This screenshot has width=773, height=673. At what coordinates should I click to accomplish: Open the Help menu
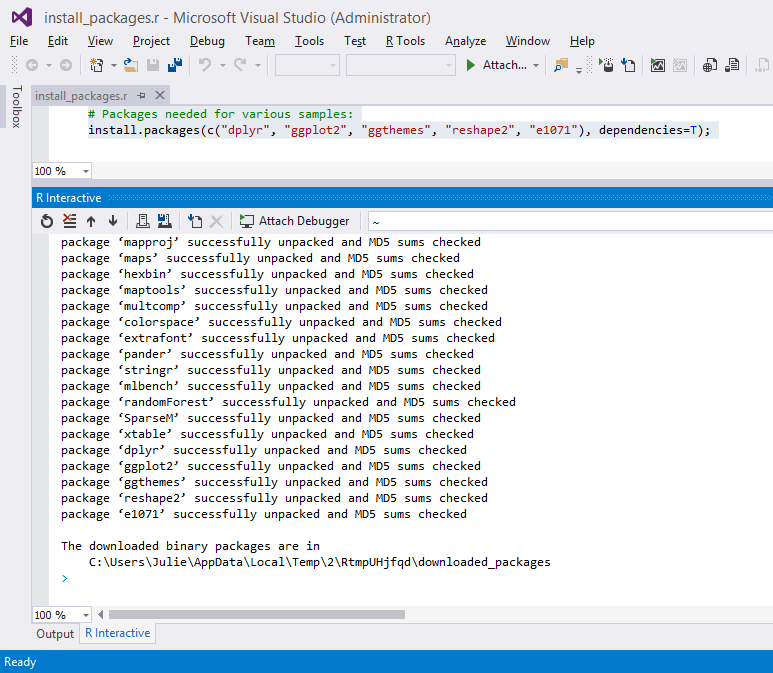pos(582,41)
